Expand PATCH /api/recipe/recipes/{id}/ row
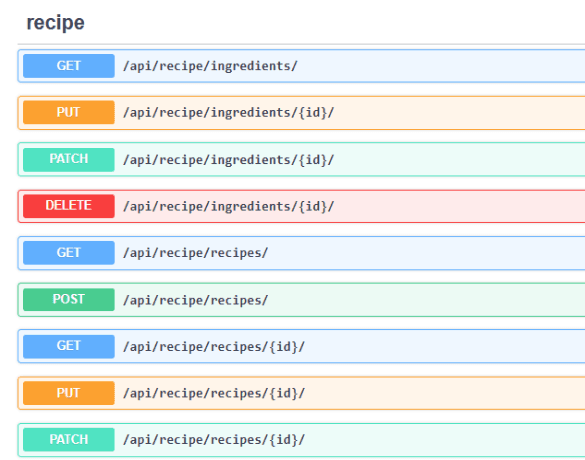 [x=301, y=440]
